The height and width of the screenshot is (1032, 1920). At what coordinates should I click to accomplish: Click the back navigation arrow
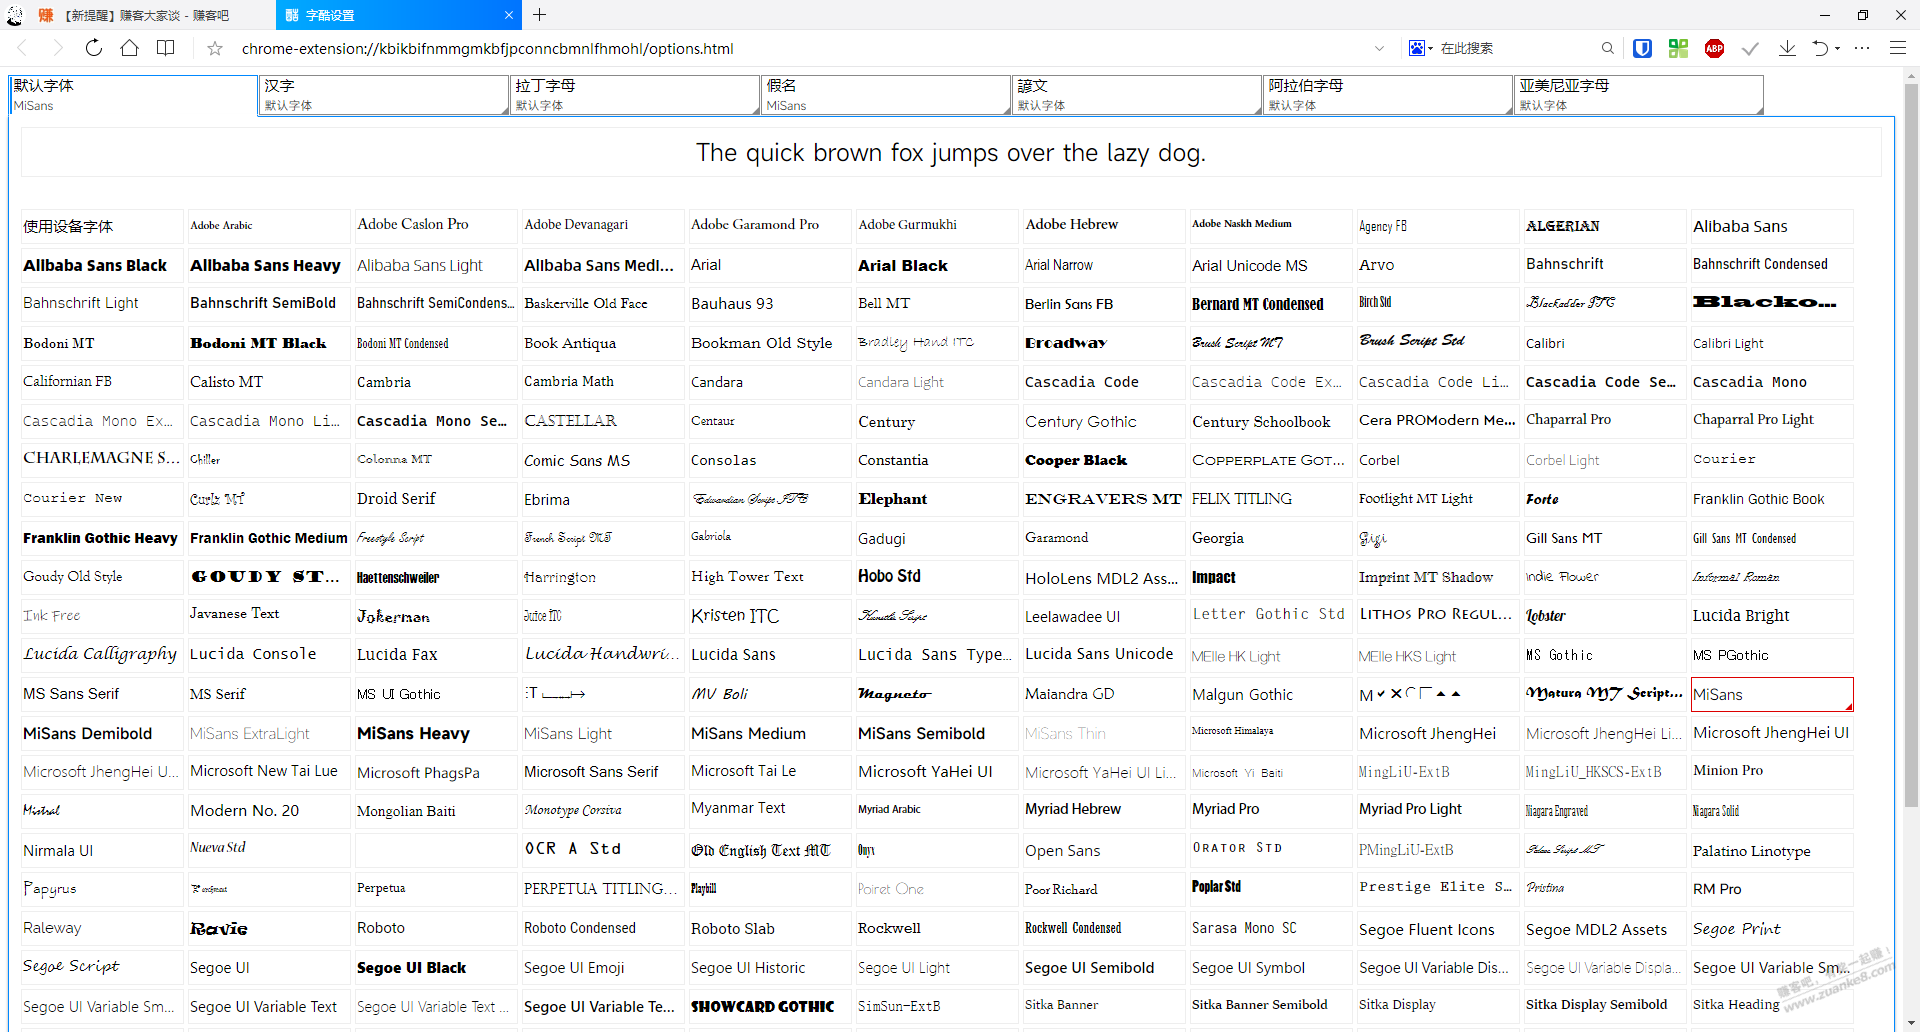[22, 48]
